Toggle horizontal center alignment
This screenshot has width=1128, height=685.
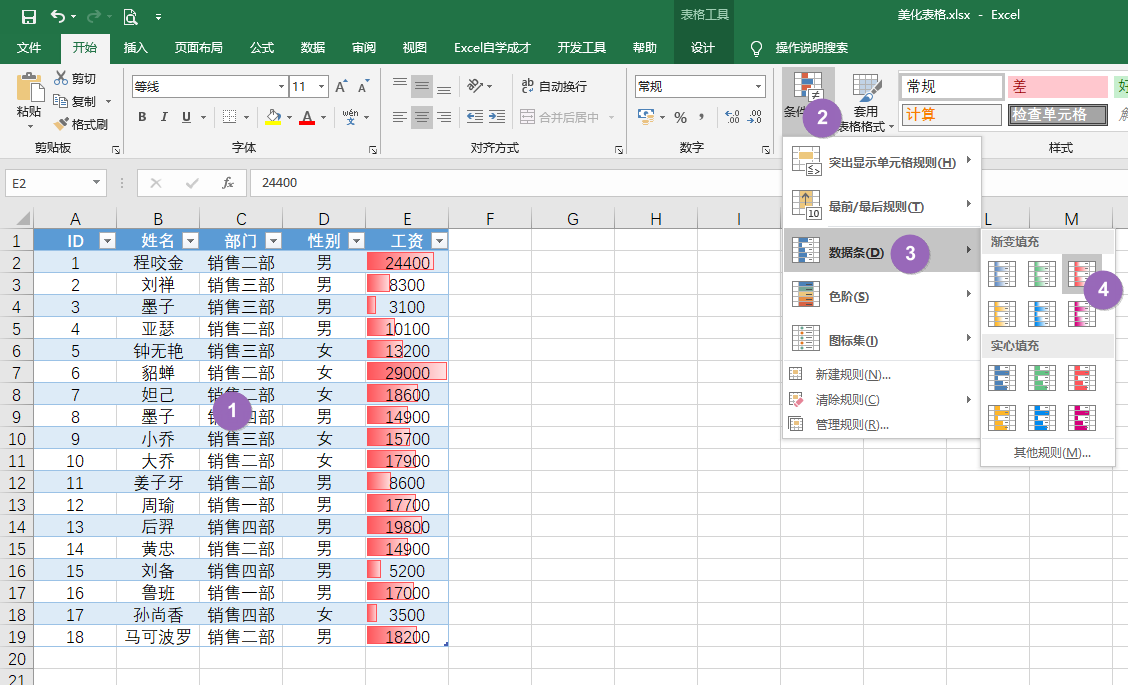(422, 117)
